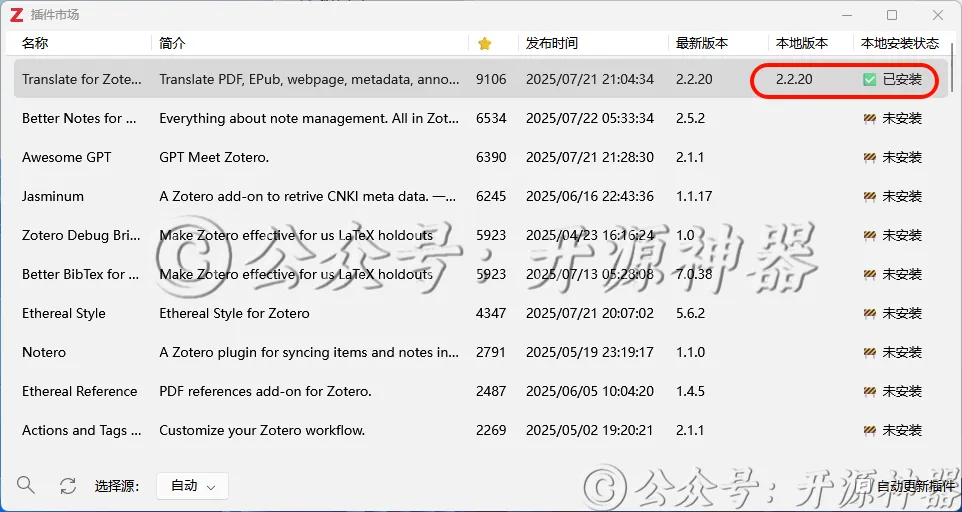Select the Awesome GPT plugin name

pyautogui.click(x=67, y=158)
